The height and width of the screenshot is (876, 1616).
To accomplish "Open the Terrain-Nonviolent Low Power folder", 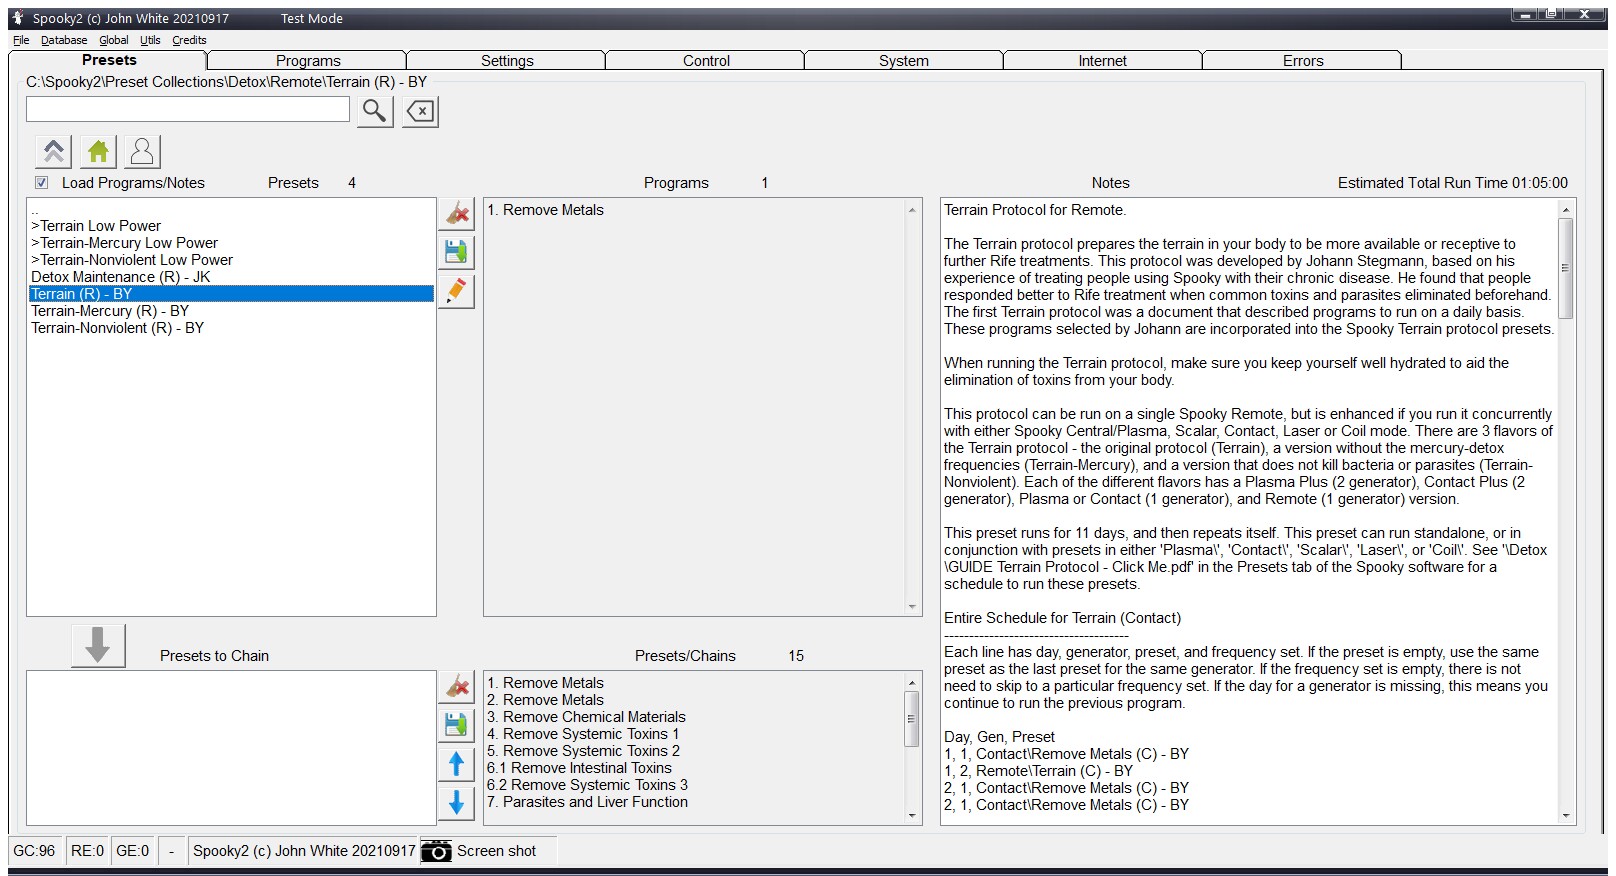I will tap(132, 260).
